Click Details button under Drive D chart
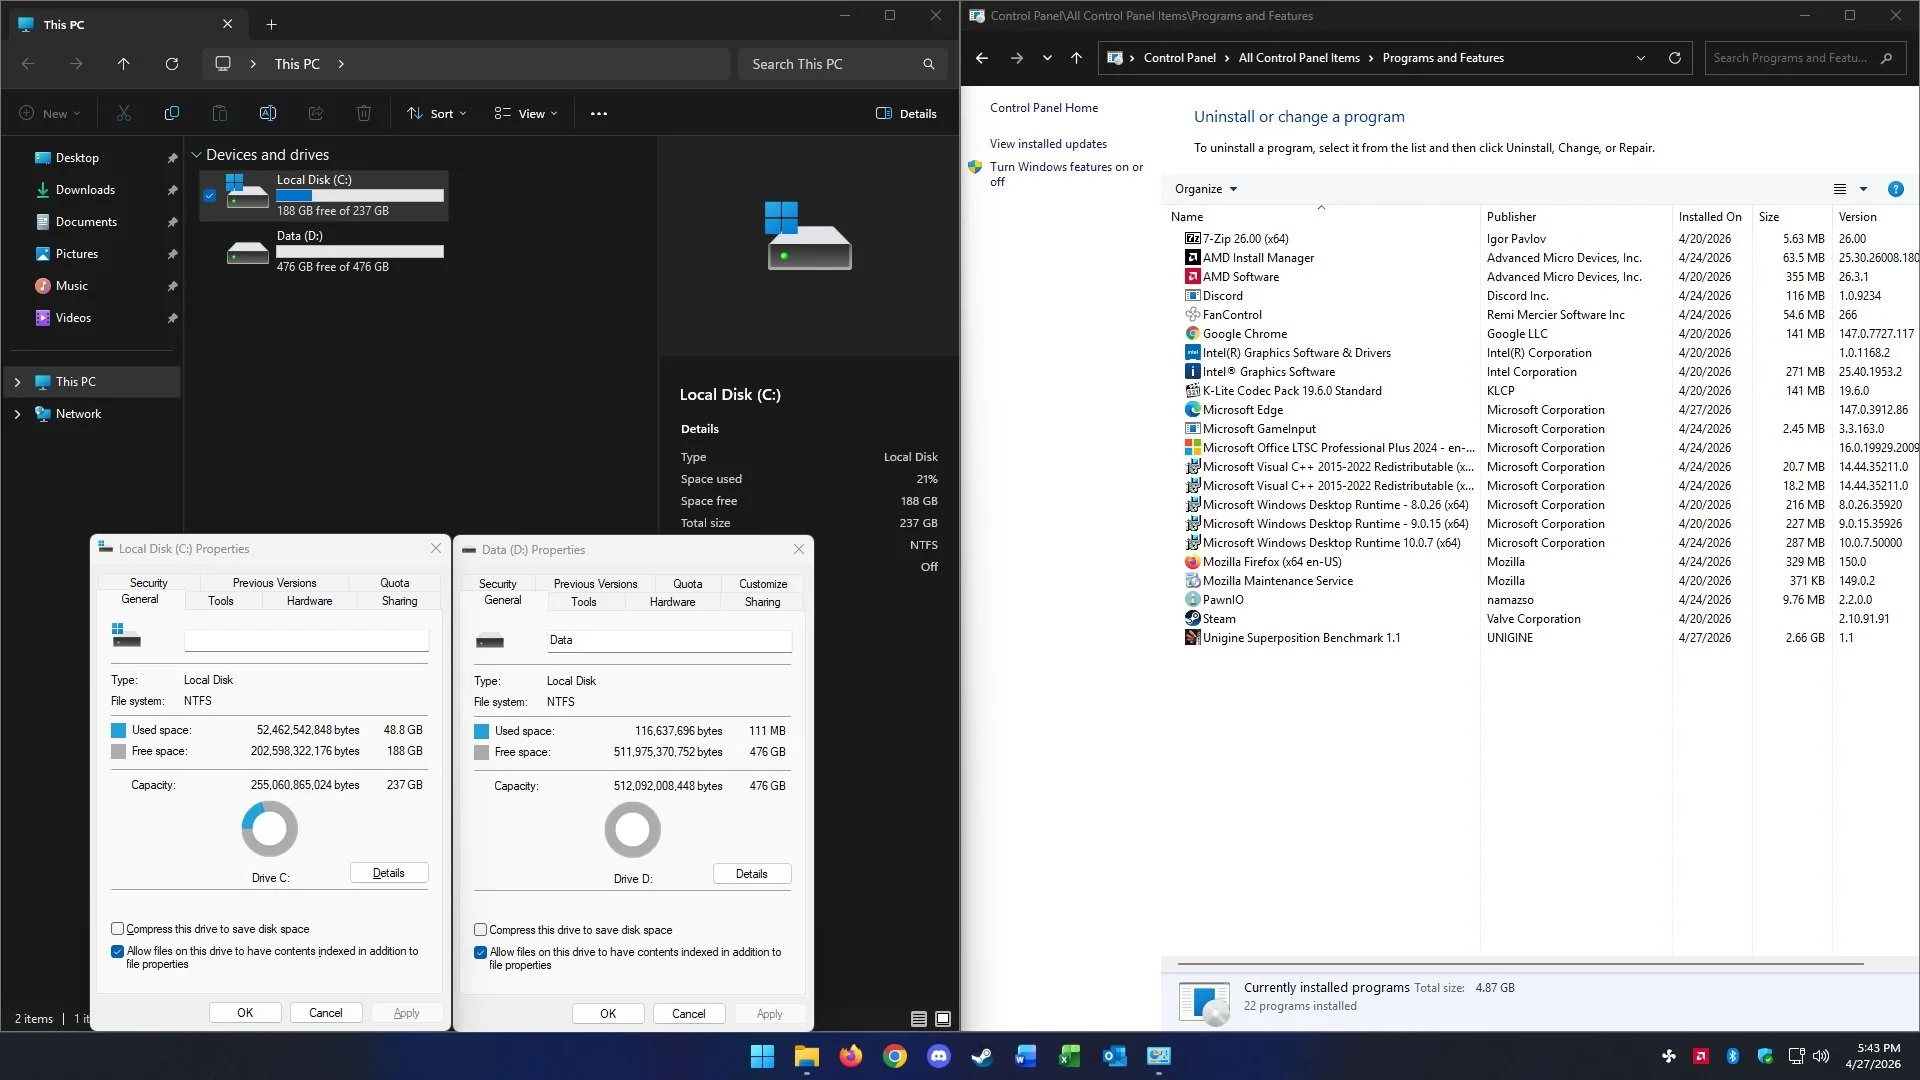Viewport: 1920px width, 1080px height. 752,874
